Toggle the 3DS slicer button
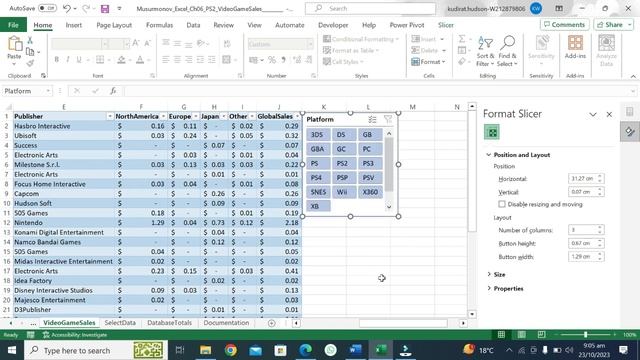 318,135
